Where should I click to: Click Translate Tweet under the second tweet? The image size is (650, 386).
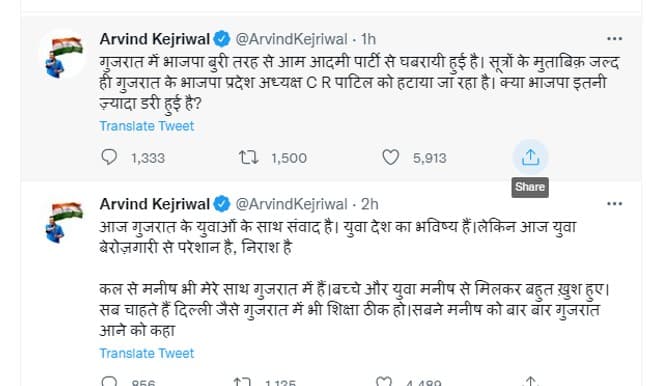pyautogui.click(x=147, y=353)
